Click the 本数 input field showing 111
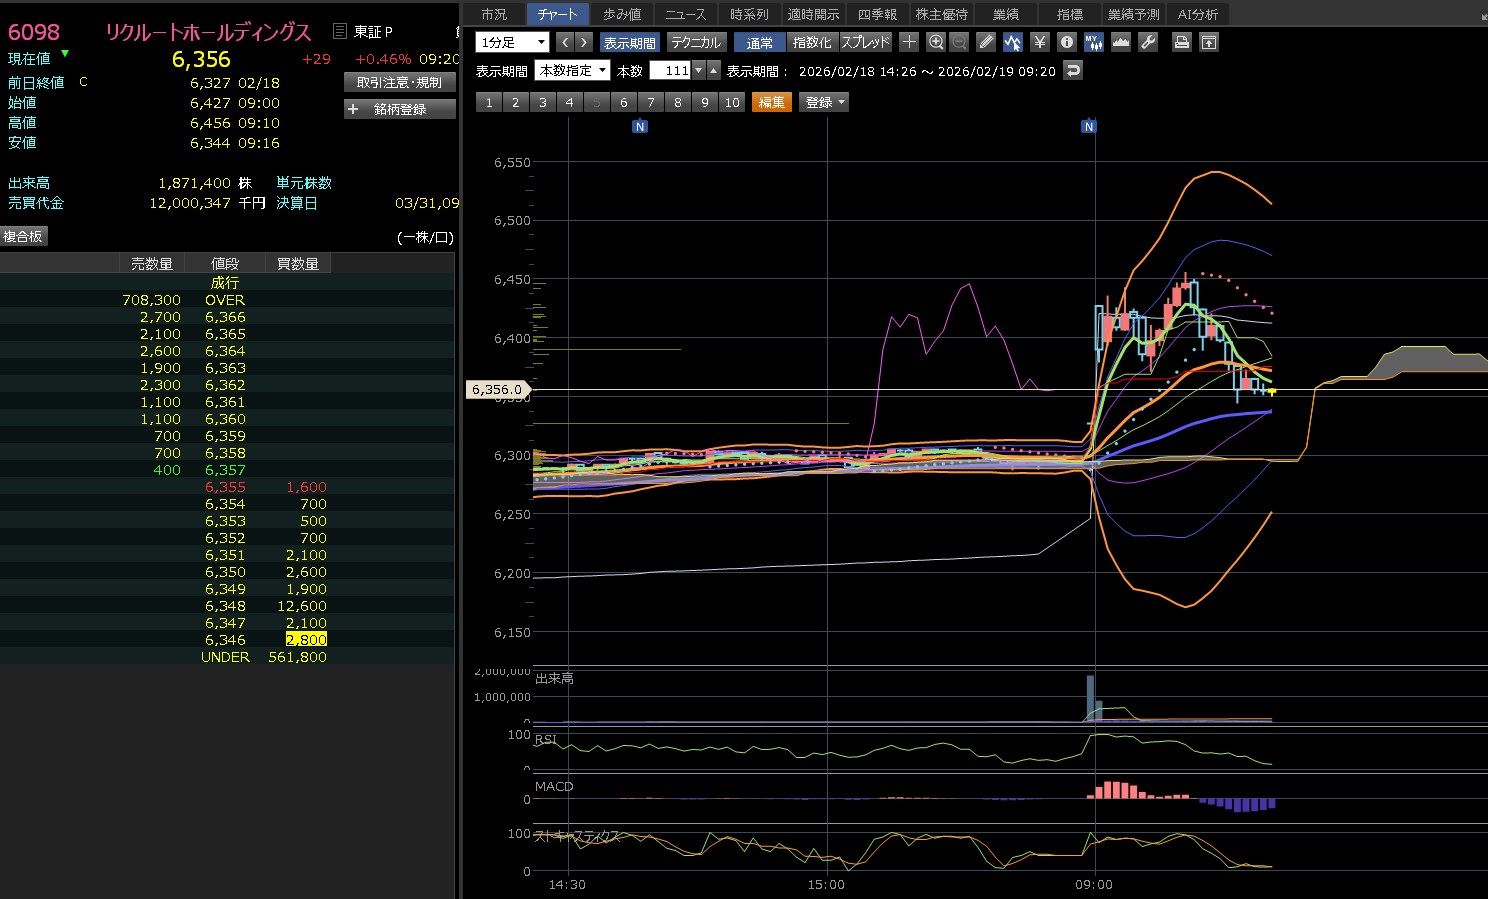1488x899 pixels. pos(671,70)
